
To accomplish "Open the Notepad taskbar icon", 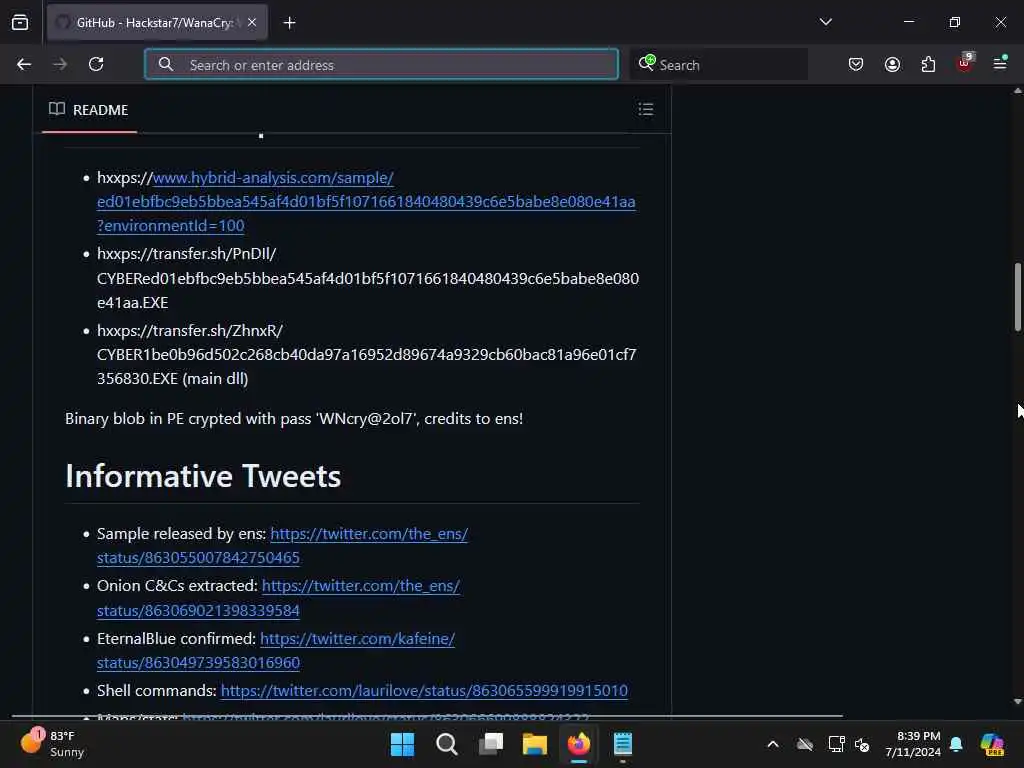I will [x=623, y=744].
